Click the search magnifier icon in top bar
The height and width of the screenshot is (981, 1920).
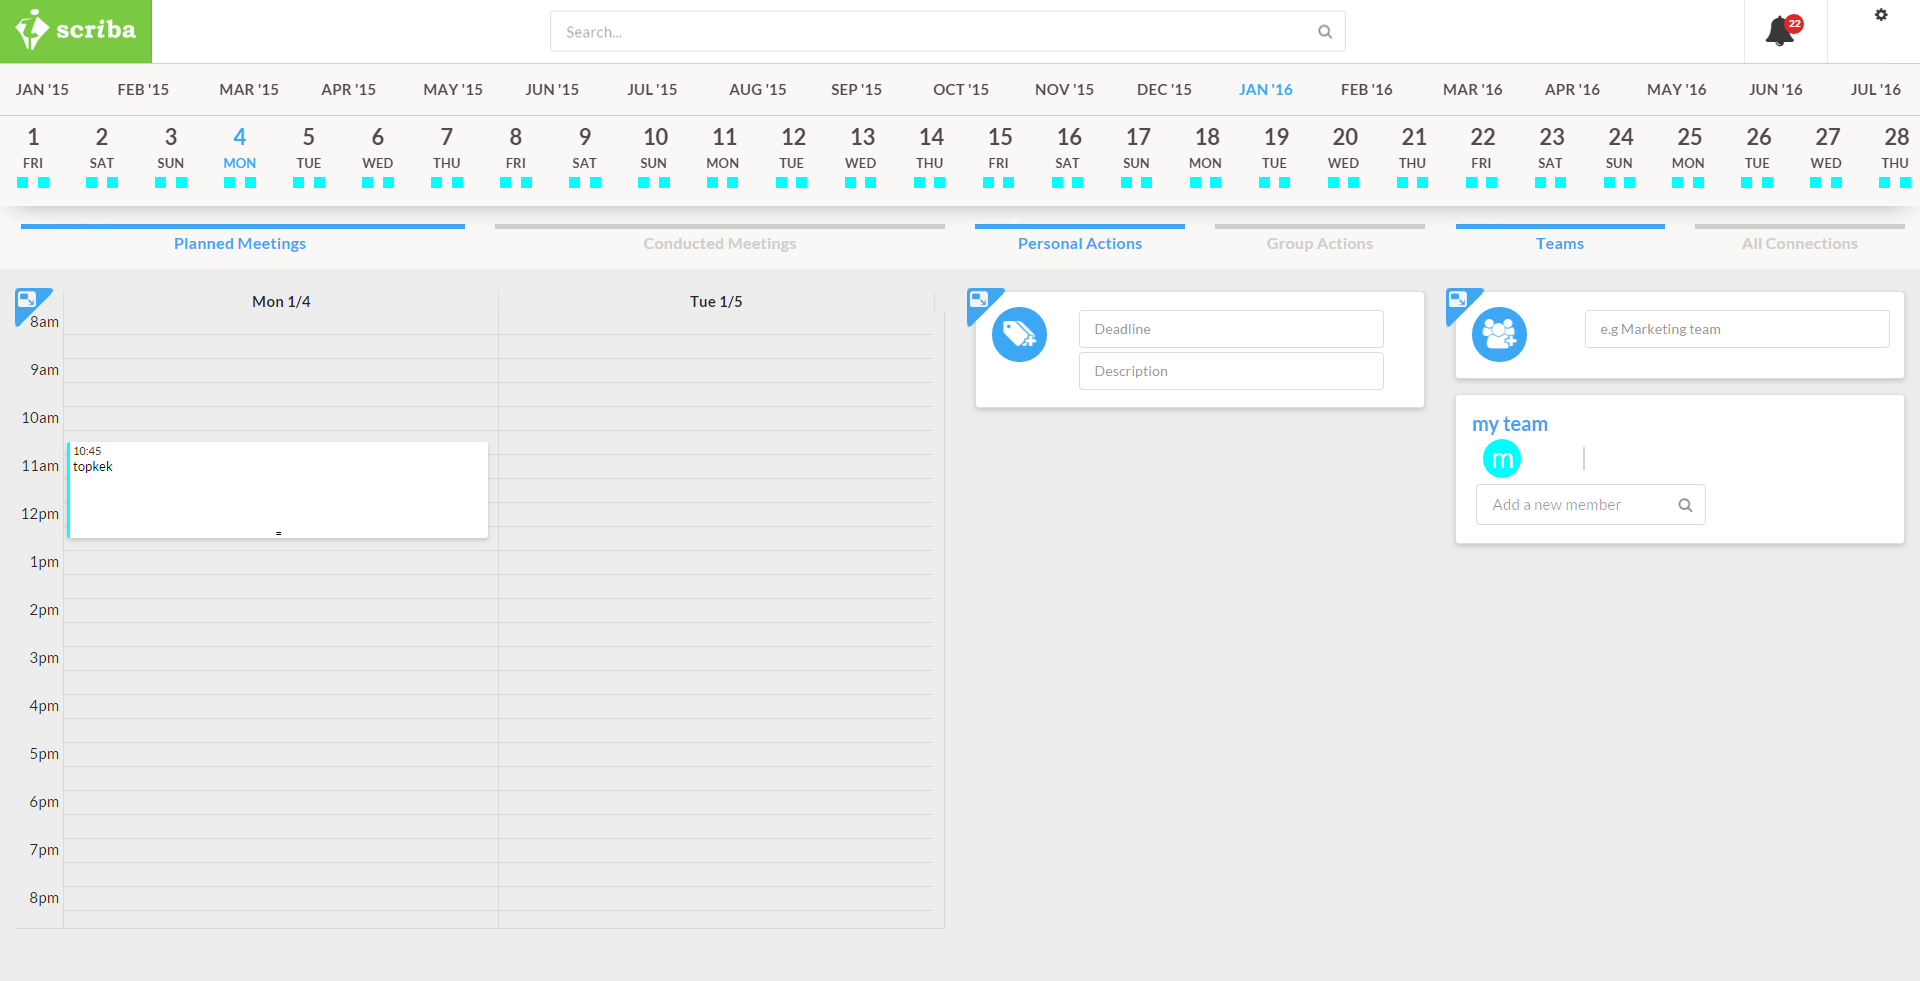click(x=1325, y=32)
